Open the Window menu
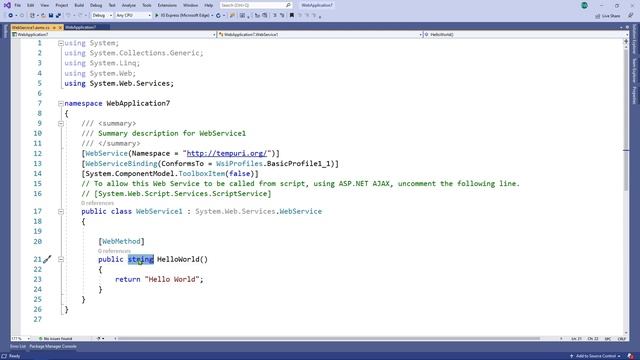This screenshot has height=360, width=640. [190, 5]
